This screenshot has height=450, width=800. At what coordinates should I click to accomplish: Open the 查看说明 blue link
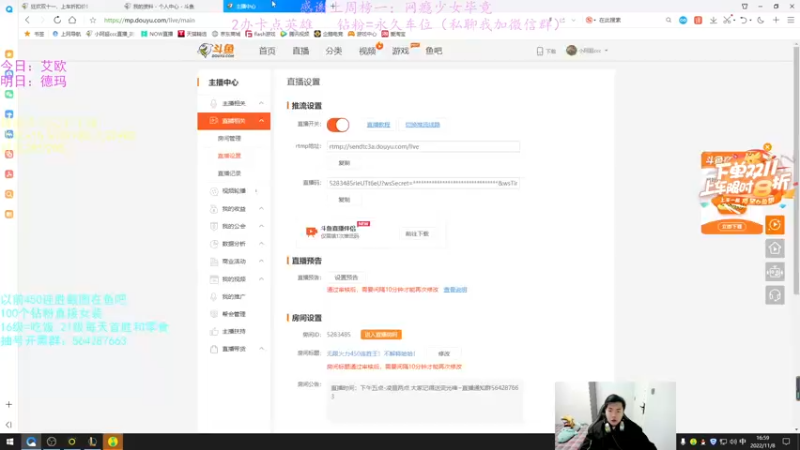[x=455, y=290]
